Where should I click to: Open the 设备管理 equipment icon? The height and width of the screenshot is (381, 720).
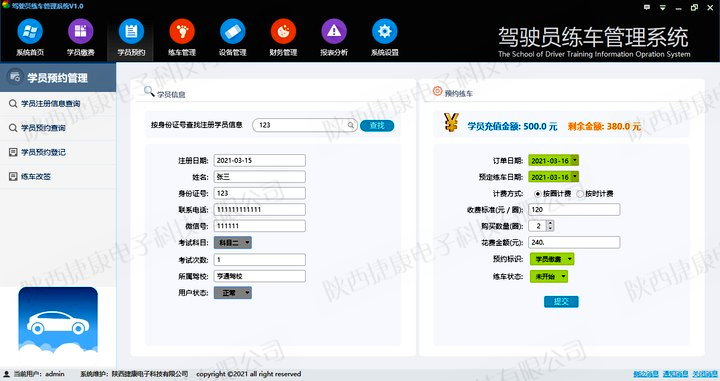pos(232,31)
